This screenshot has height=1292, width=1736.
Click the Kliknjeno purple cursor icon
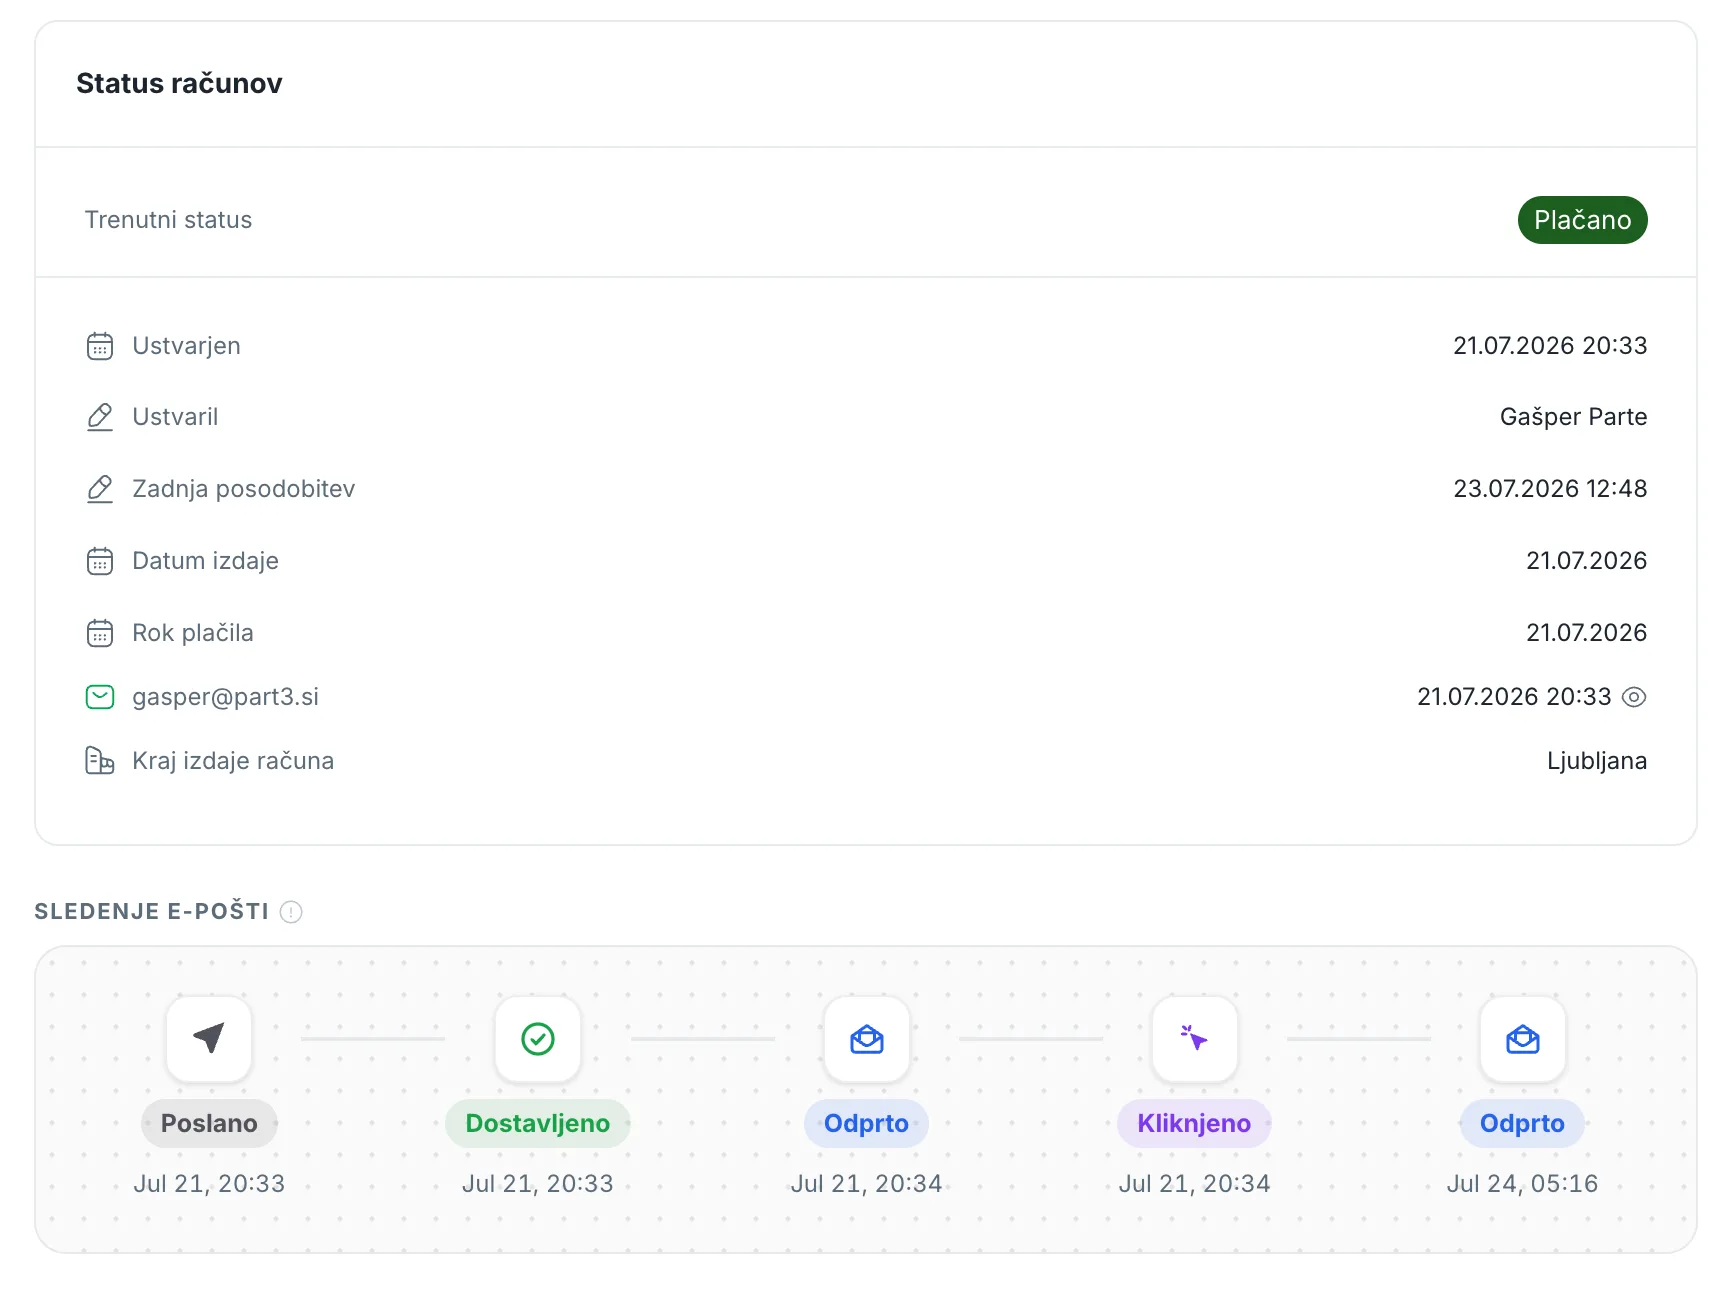tap(1195, 1039)
